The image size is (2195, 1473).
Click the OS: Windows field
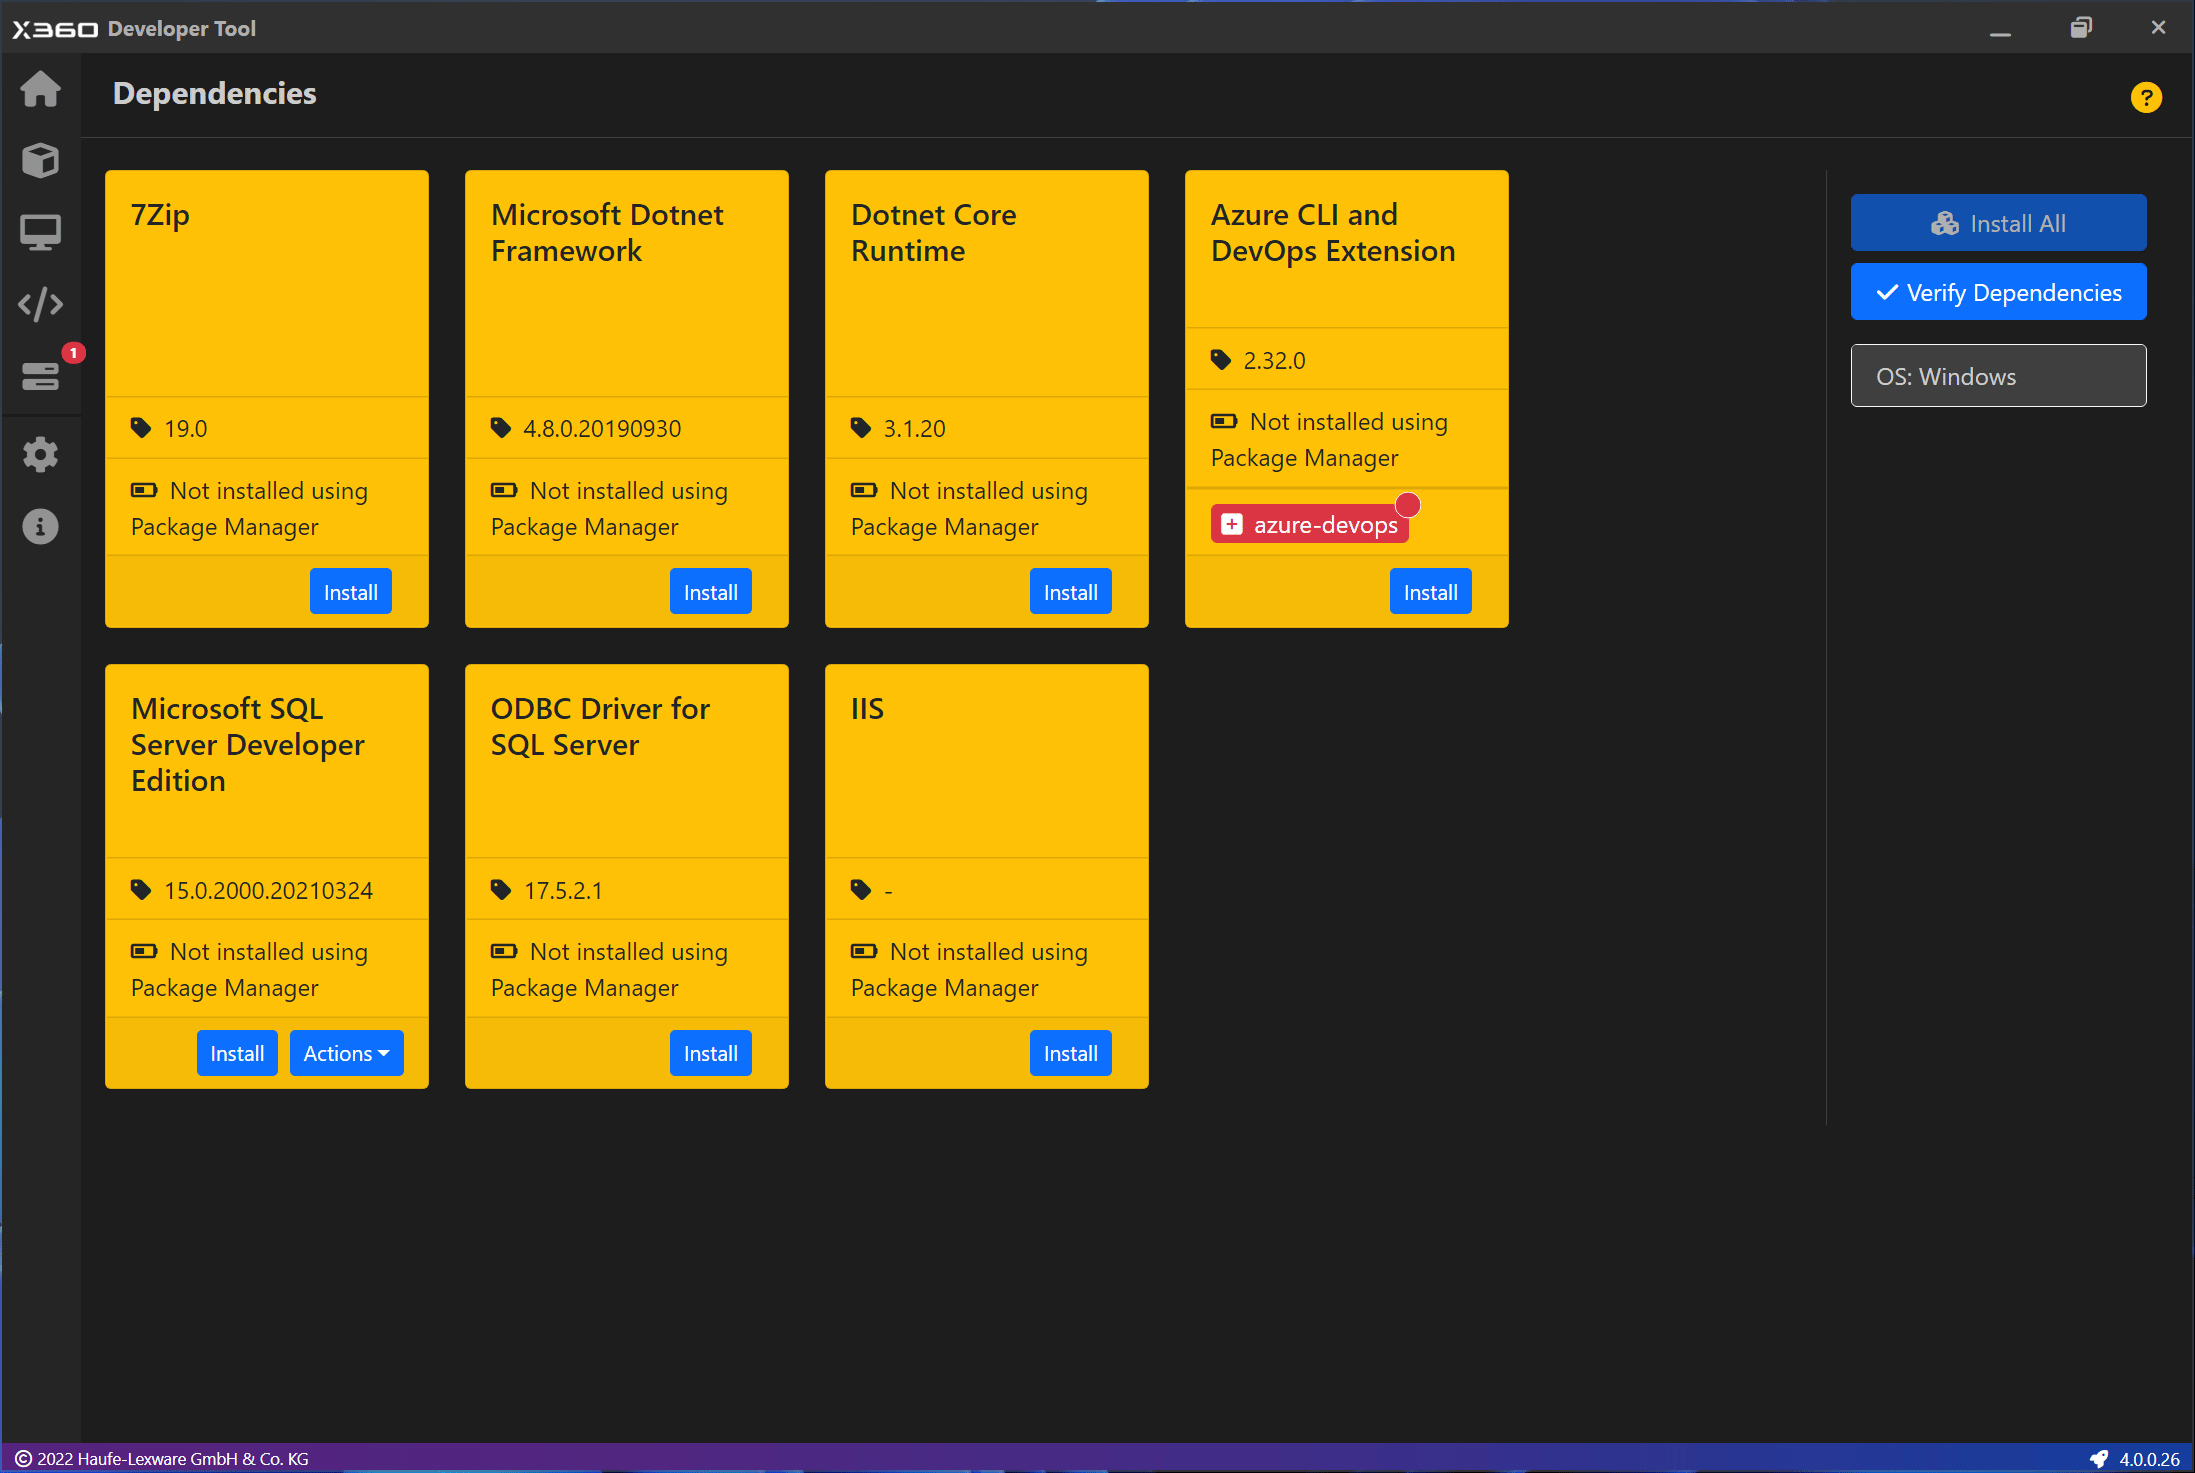[1998, 376]
